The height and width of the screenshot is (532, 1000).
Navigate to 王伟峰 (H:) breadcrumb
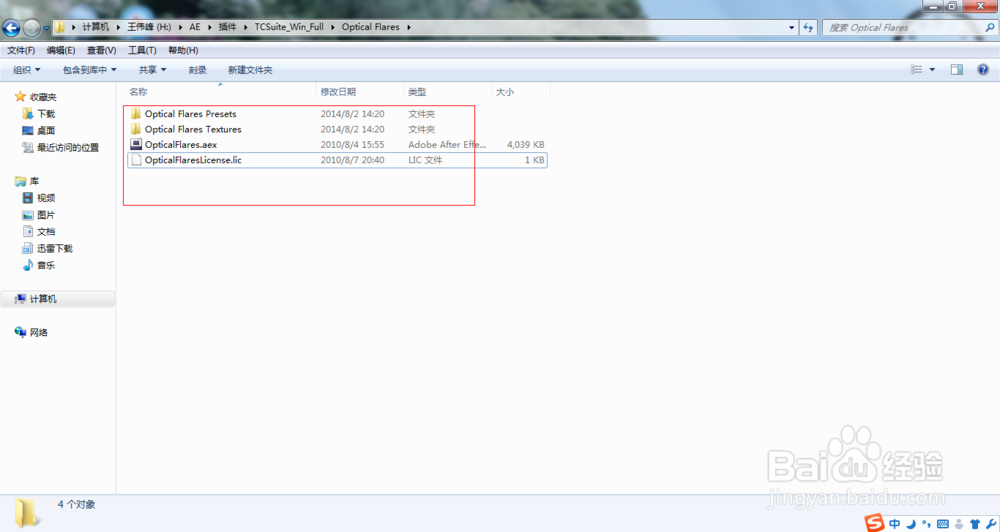pyautogui.click(x=149, y=27)
